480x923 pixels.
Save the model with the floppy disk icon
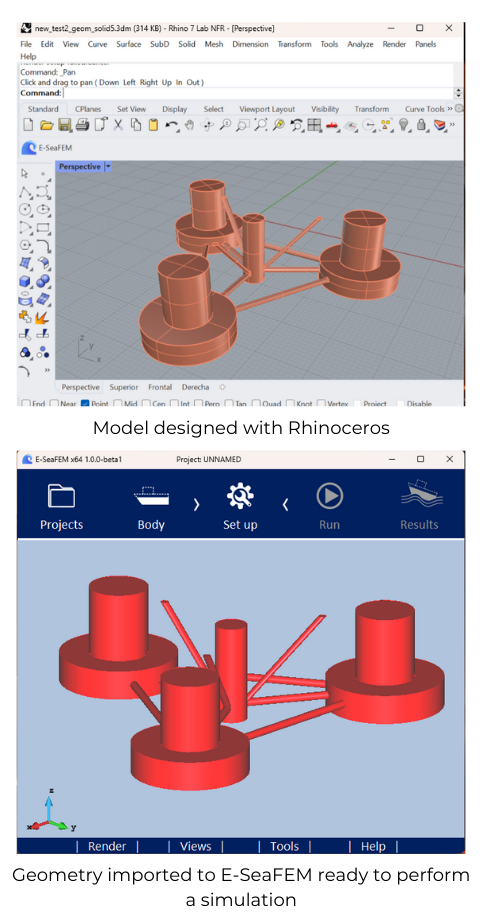64,125
